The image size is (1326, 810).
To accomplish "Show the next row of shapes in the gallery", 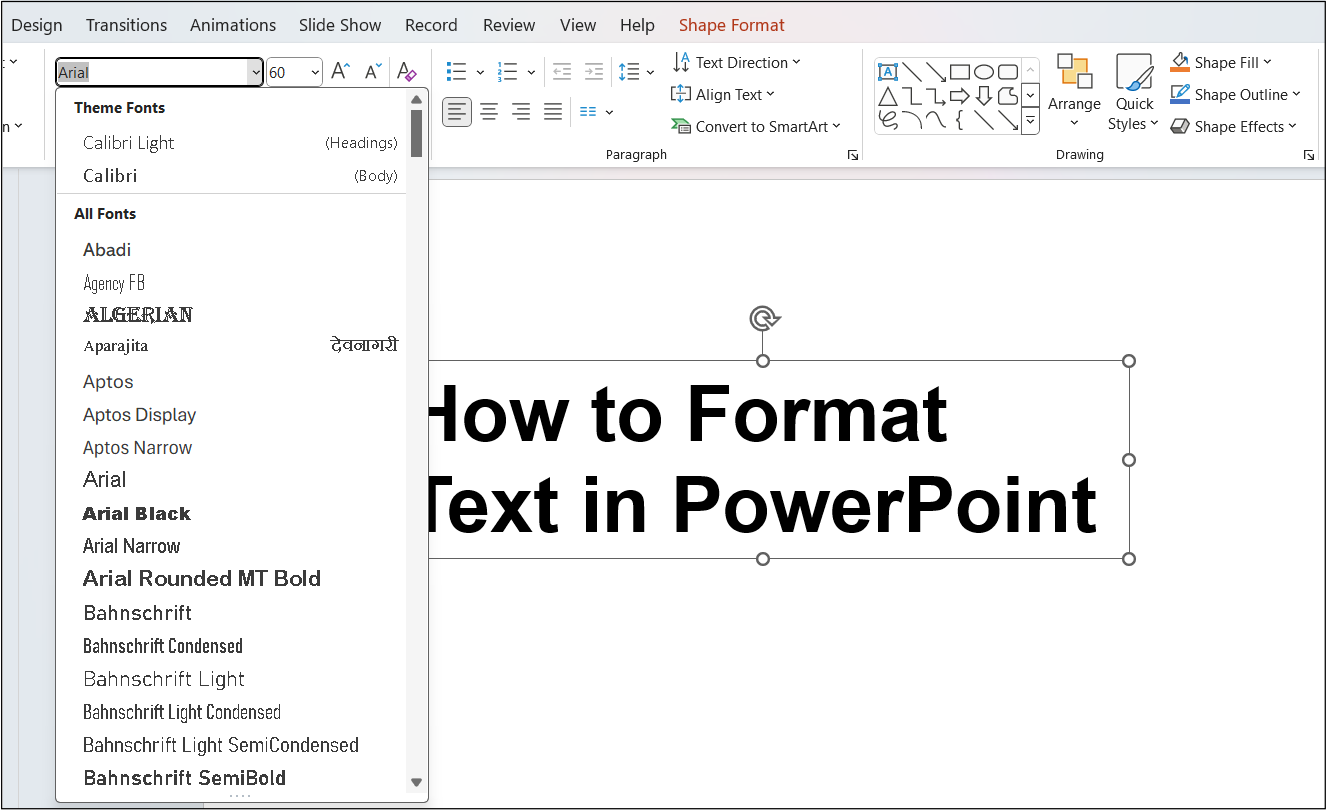I will (x=1030, y=97).
